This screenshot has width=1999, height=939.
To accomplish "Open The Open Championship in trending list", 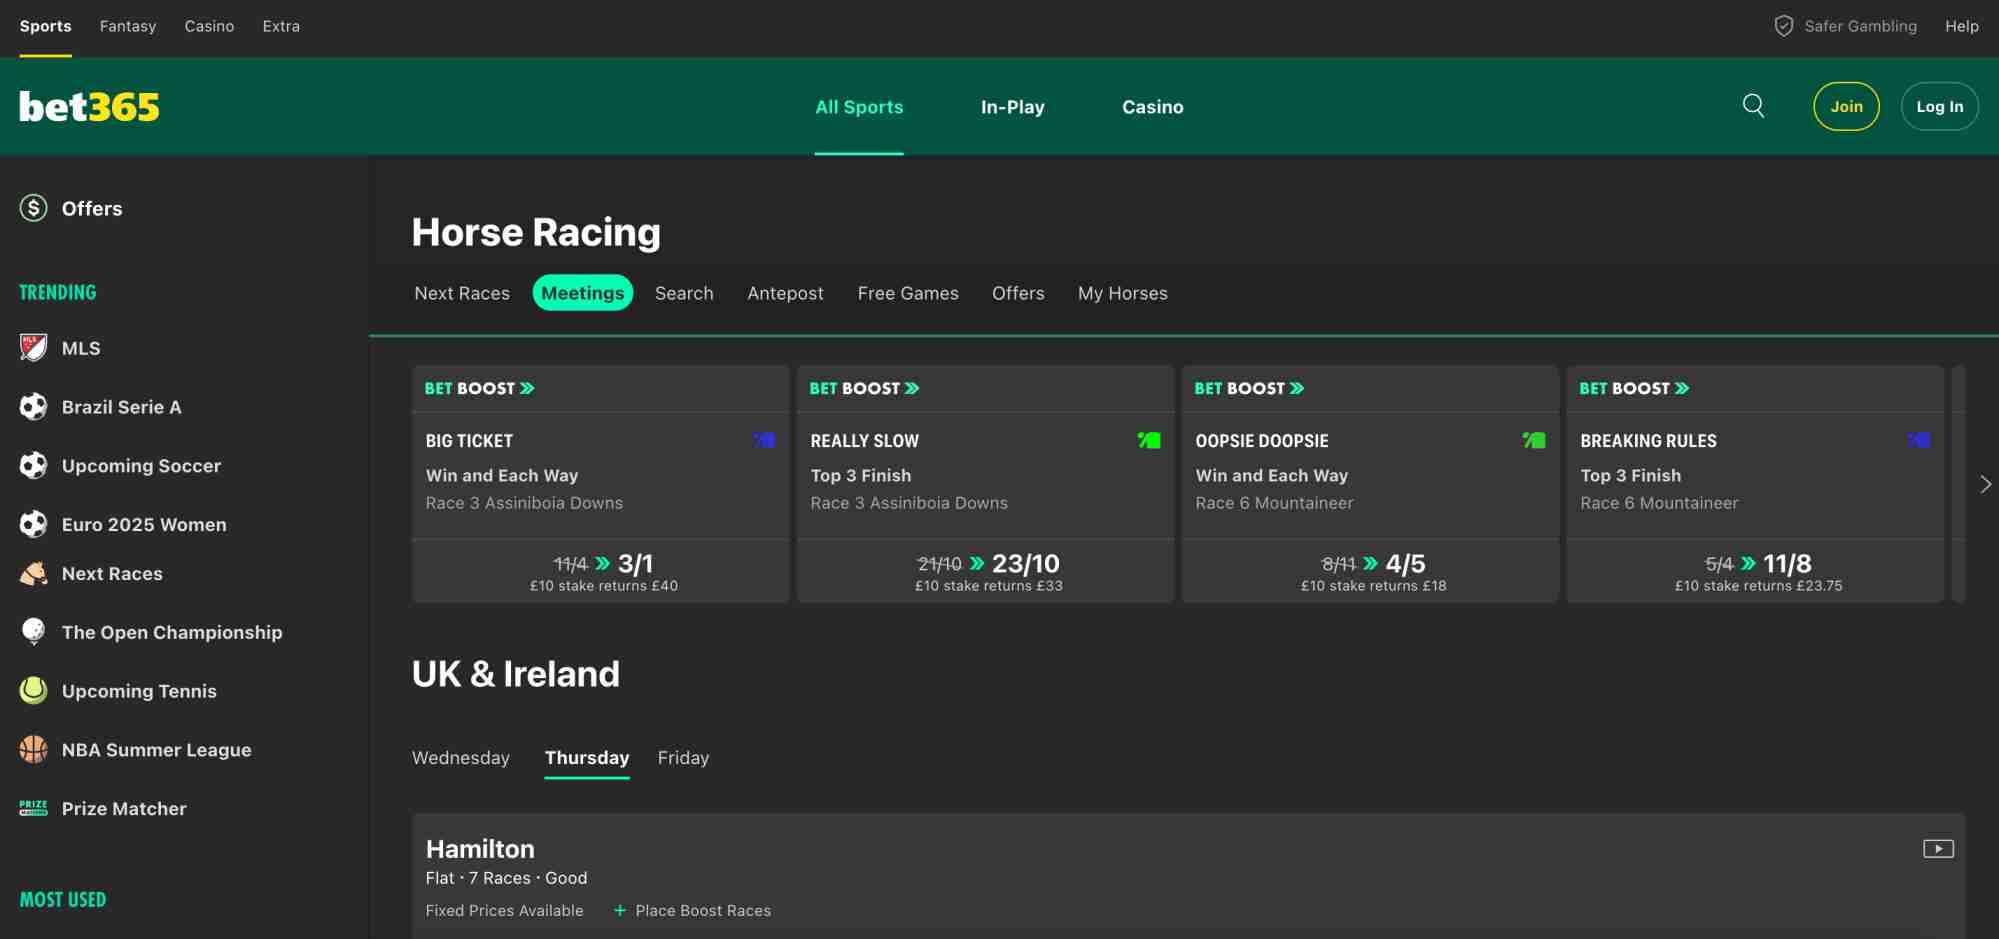I will [x=172, y=632].
